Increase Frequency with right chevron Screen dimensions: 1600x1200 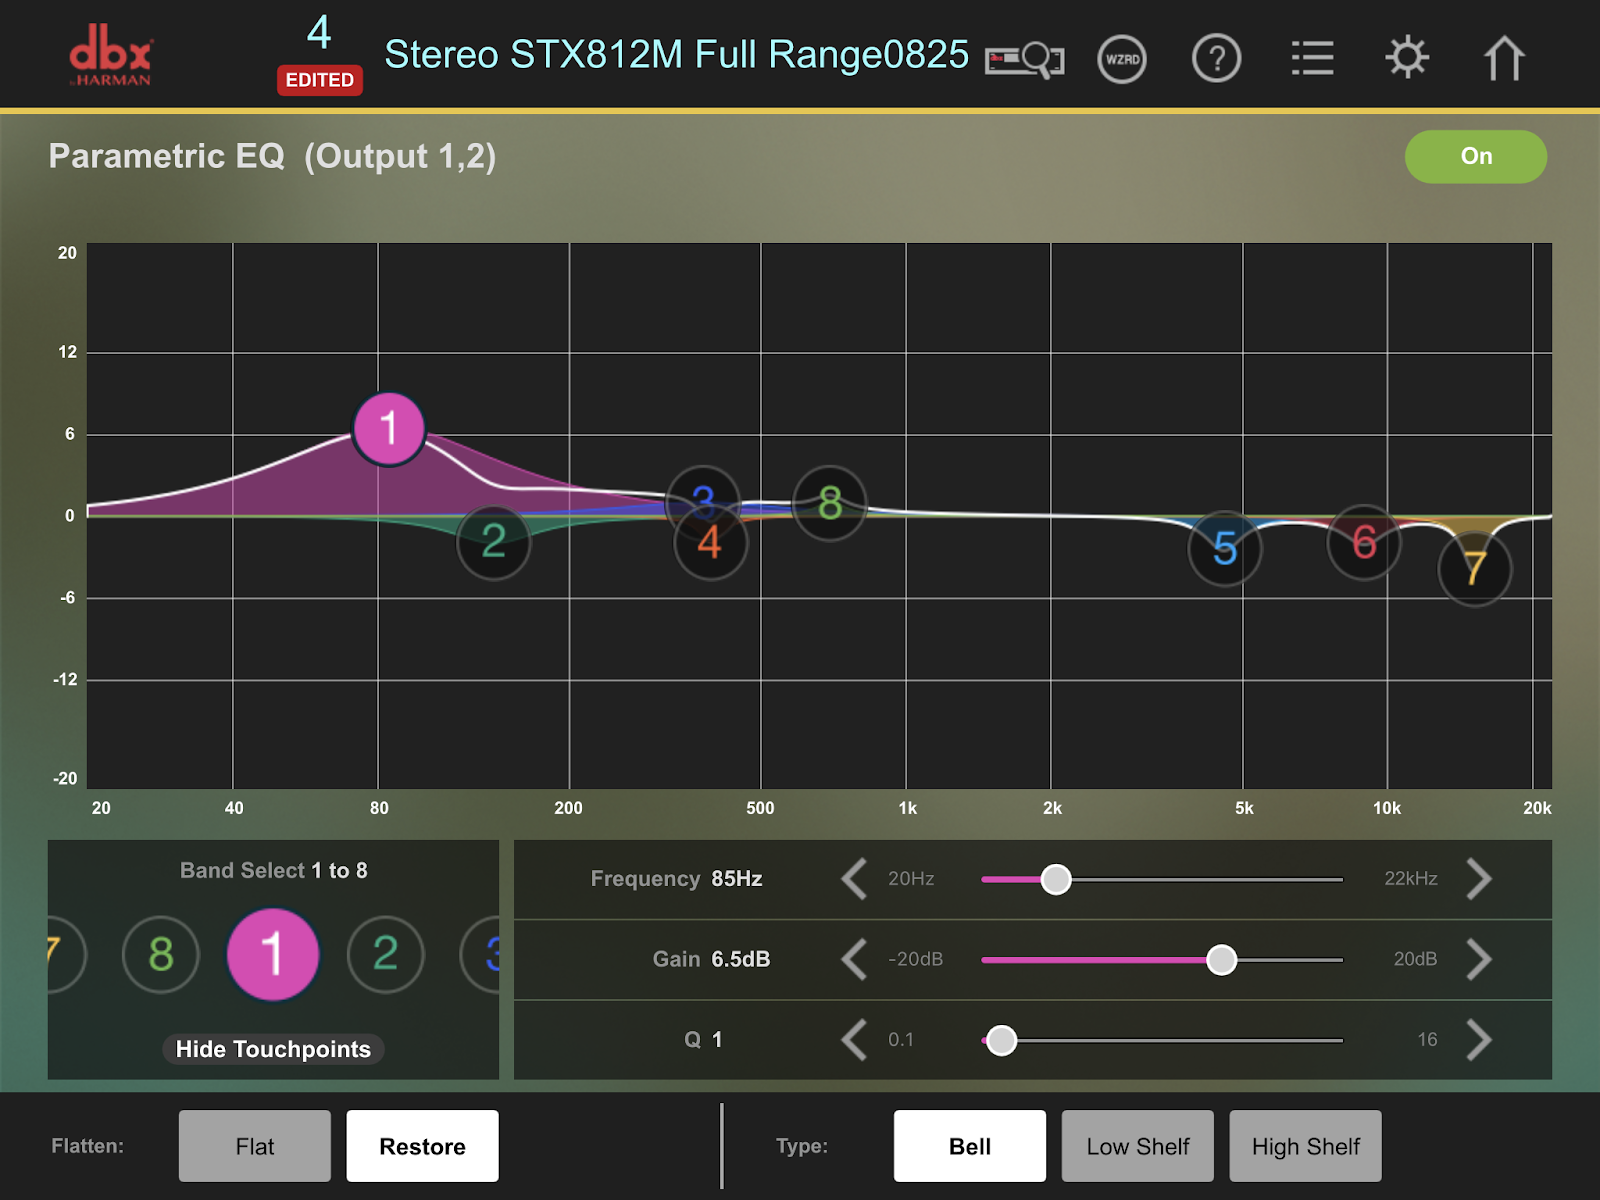coord(1480,879)
